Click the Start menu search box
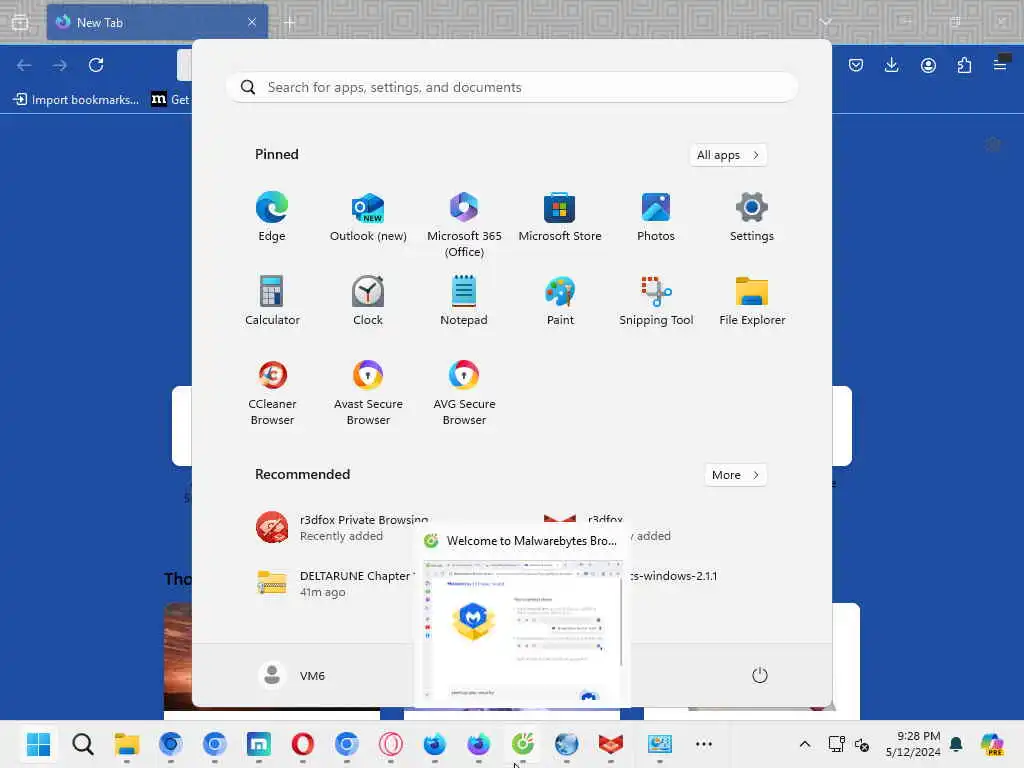This screenshot has height=768, width=1024. coord(511,88)
